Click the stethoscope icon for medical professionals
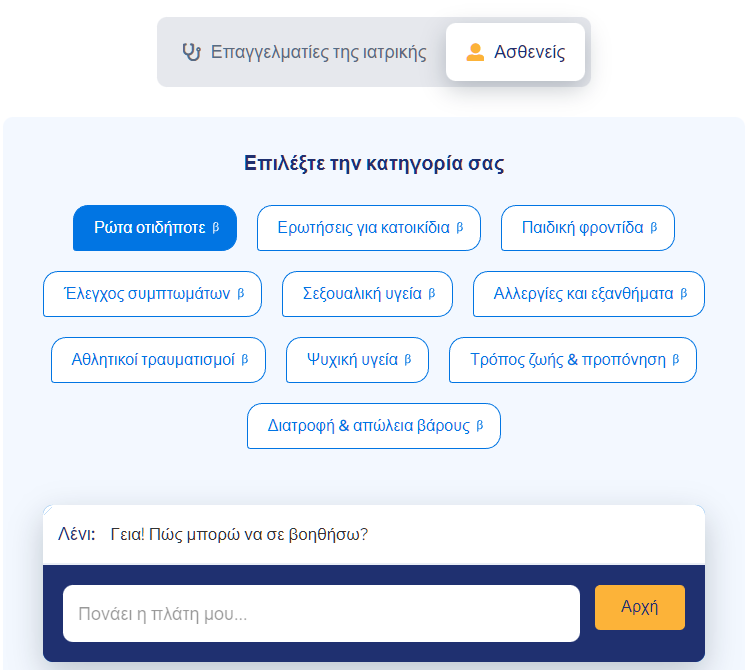The width and height of the screenshot is (750, 670). click(x=192, y=52)
